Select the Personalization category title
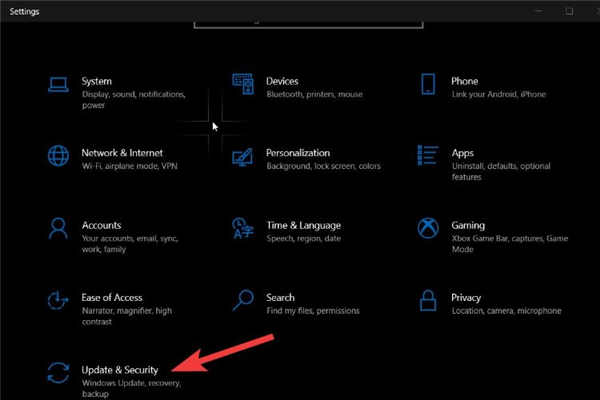600x400 pixels. click(298, 153)
